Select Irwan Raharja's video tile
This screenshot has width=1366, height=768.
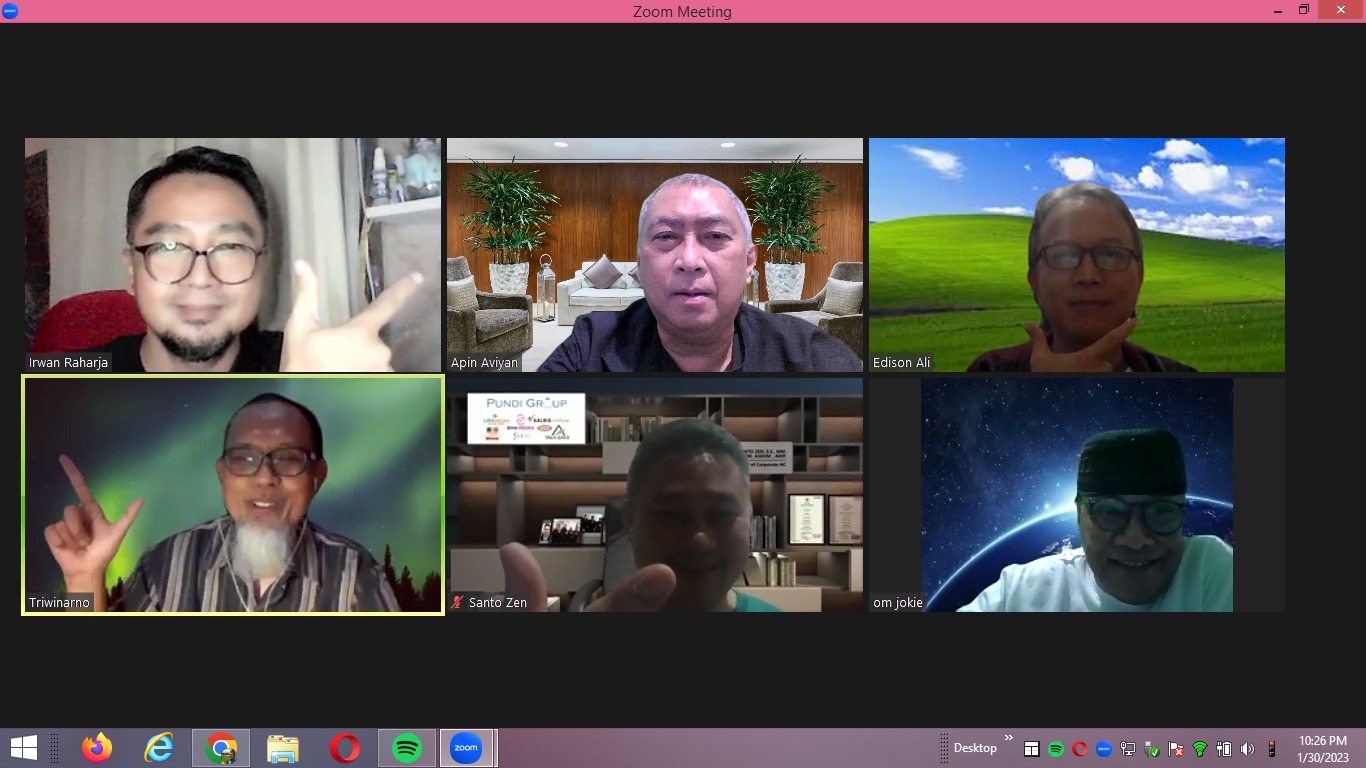(x=232, y=254)
